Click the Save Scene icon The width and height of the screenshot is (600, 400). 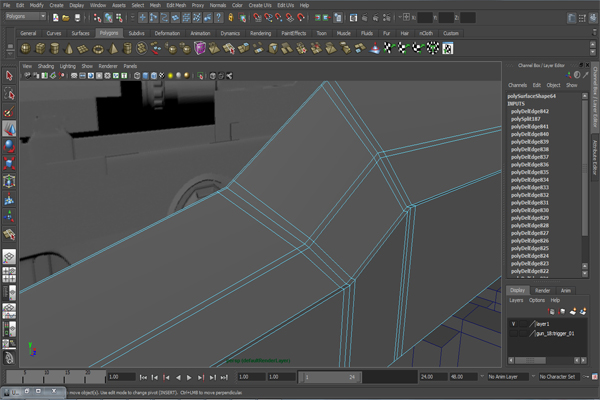click(x=77, y=18)
